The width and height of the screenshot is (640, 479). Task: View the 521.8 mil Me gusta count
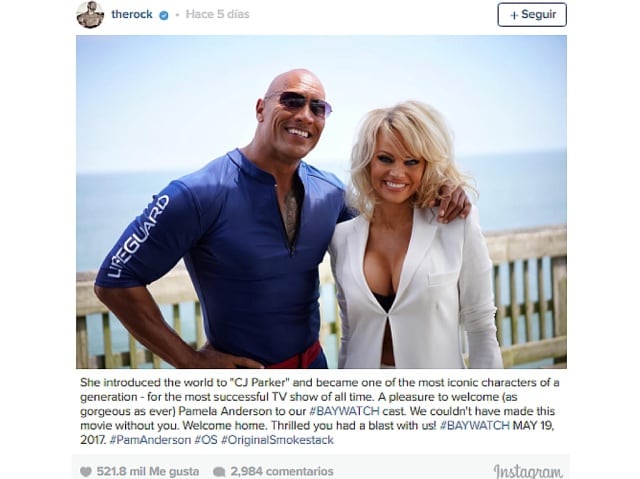click(148, 472)
